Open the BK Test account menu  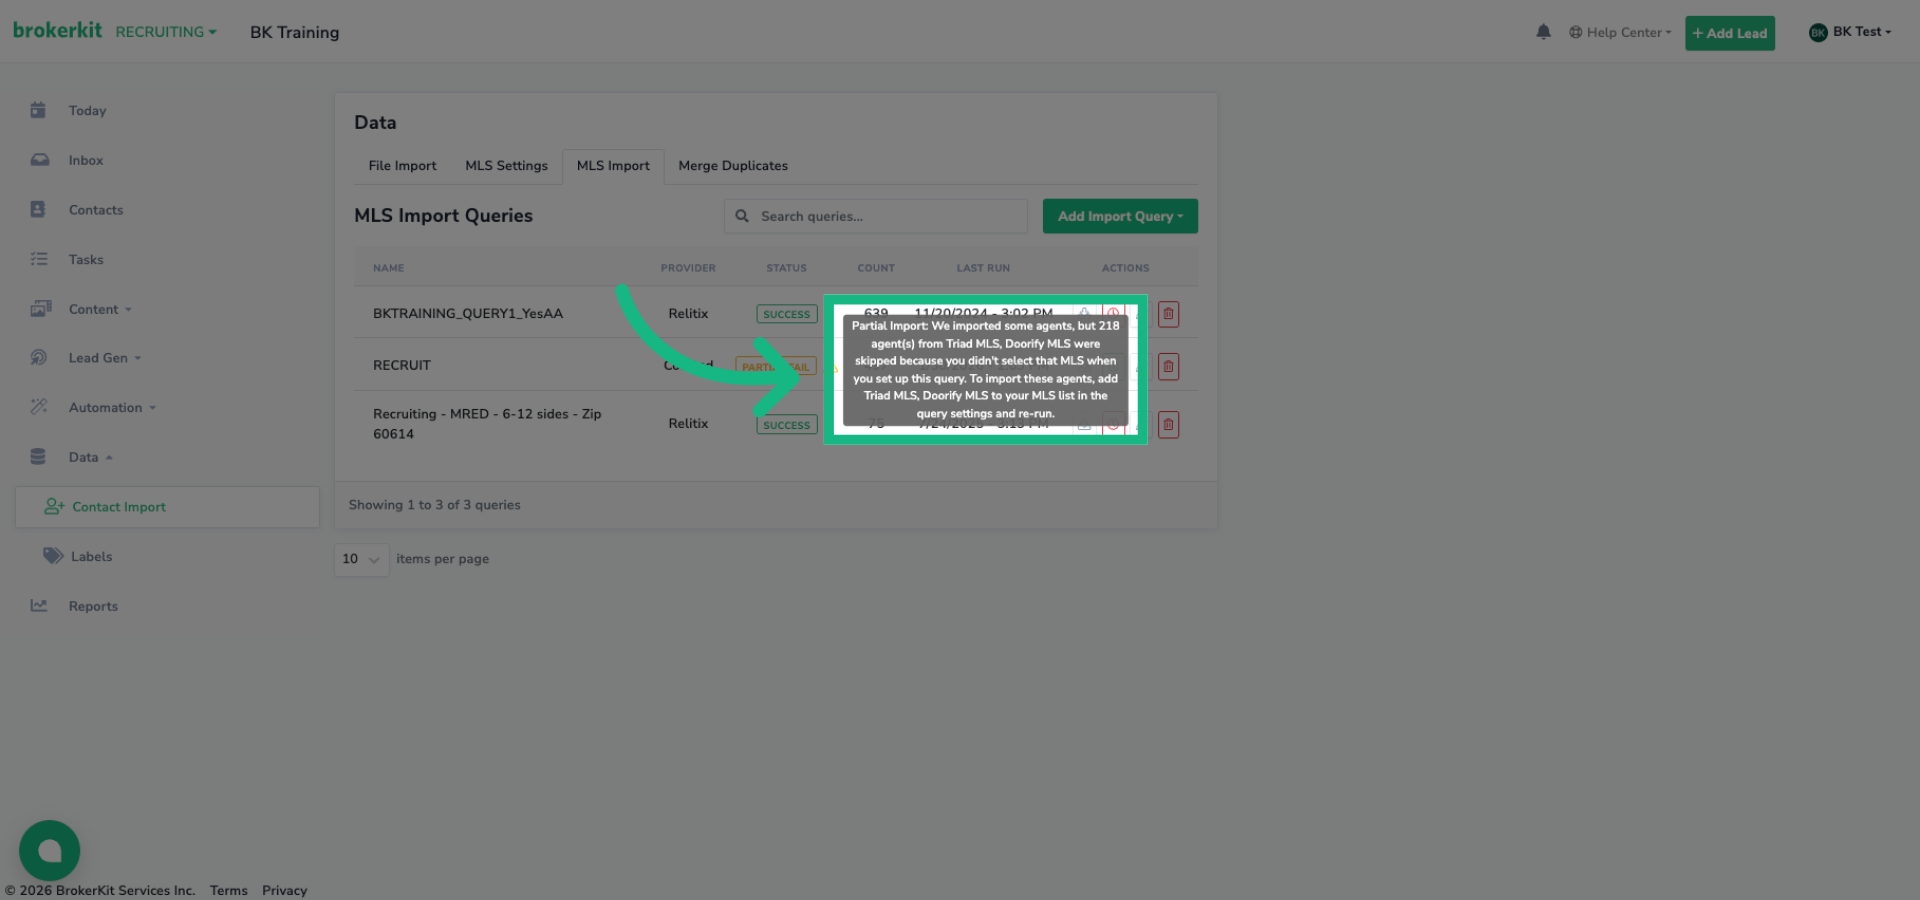click(1850, 32)
